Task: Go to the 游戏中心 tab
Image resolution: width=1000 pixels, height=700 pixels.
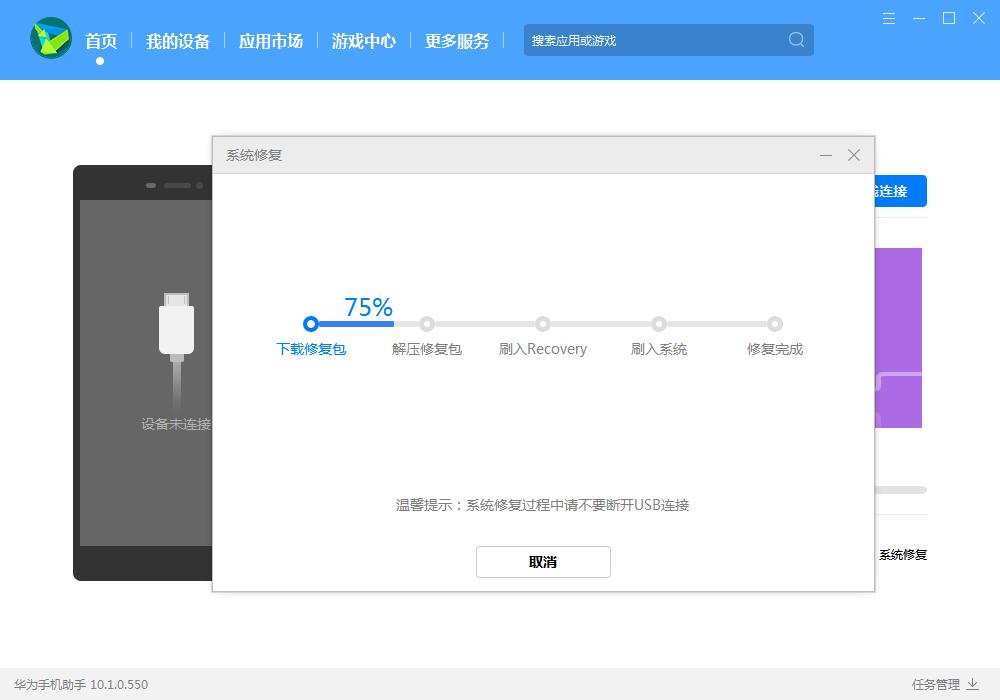Action: pyautogui.click(x=364, y=41)
